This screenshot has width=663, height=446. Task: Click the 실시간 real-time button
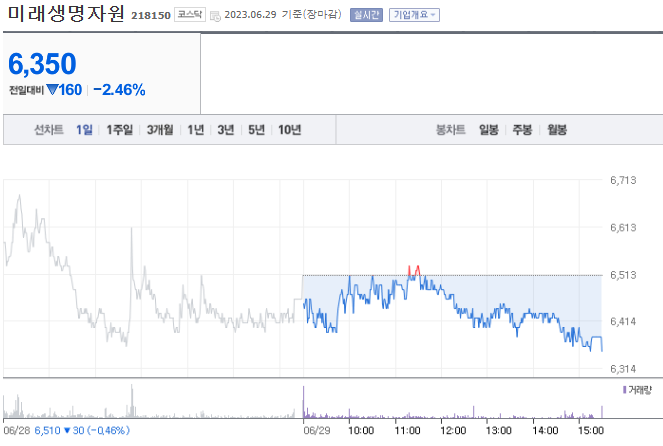point(366,15)
